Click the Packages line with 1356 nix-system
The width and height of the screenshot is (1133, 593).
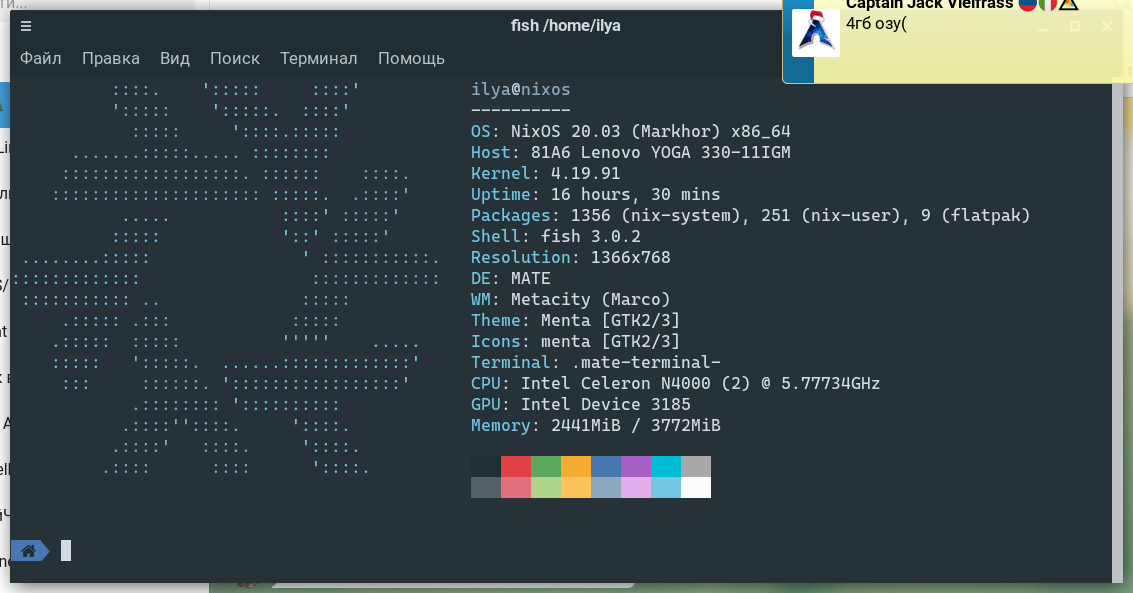[x=751, y=215]
